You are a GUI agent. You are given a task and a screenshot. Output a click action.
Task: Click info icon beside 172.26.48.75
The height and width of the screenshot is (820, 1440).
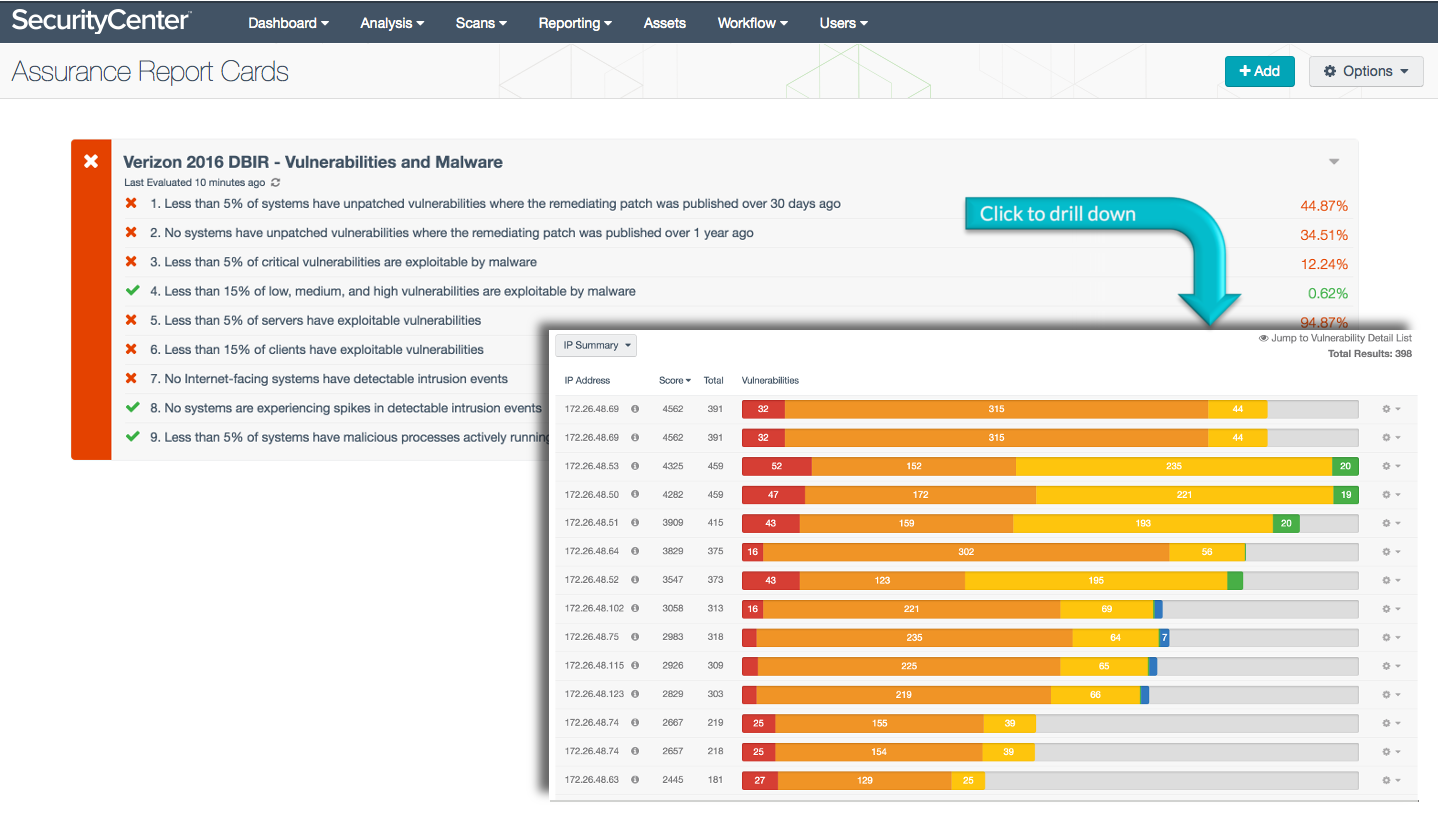635,637
